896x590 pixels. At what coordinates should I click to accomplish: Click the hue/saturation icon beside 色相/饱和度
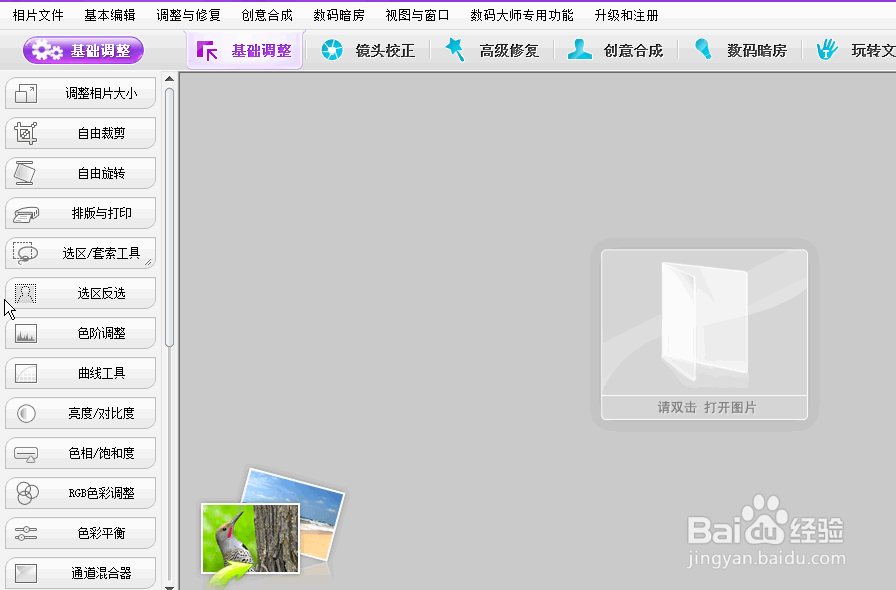pyautogui.click(x=26, y=455)
